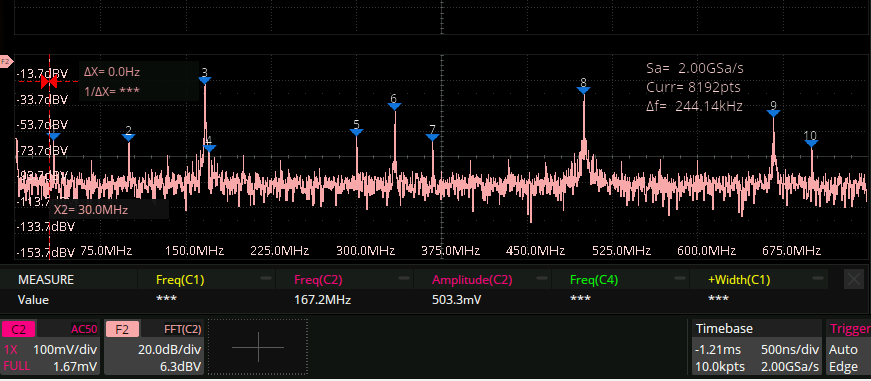
Task: Select the Freq(C2) measurement column
Action: coord(345,289)
